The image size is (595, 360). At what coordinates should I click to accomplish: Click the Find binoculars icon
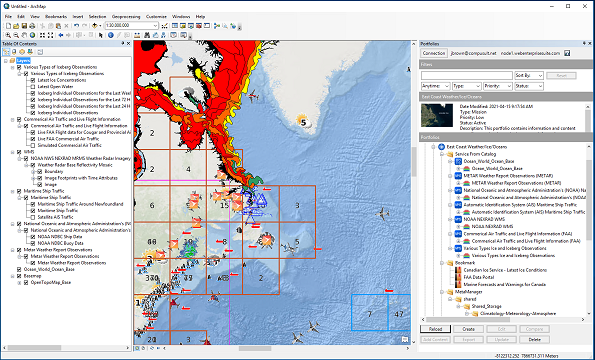click(x=147, y=35)
